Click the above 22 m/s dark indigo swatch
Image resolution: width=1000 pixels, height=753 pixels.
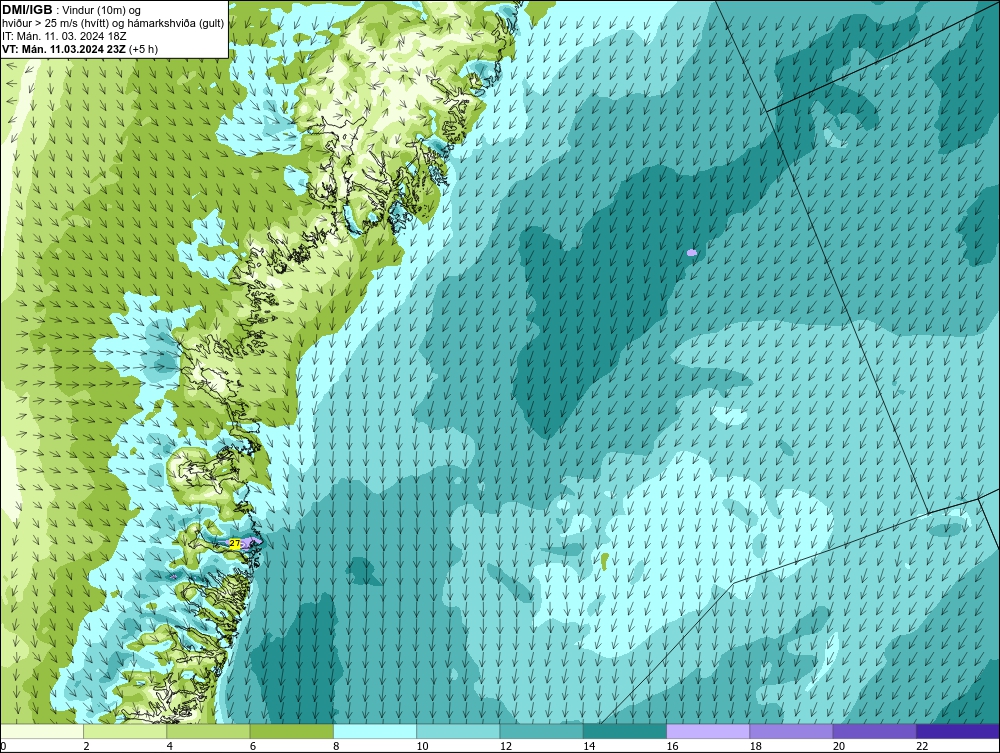tap(958, 731)
